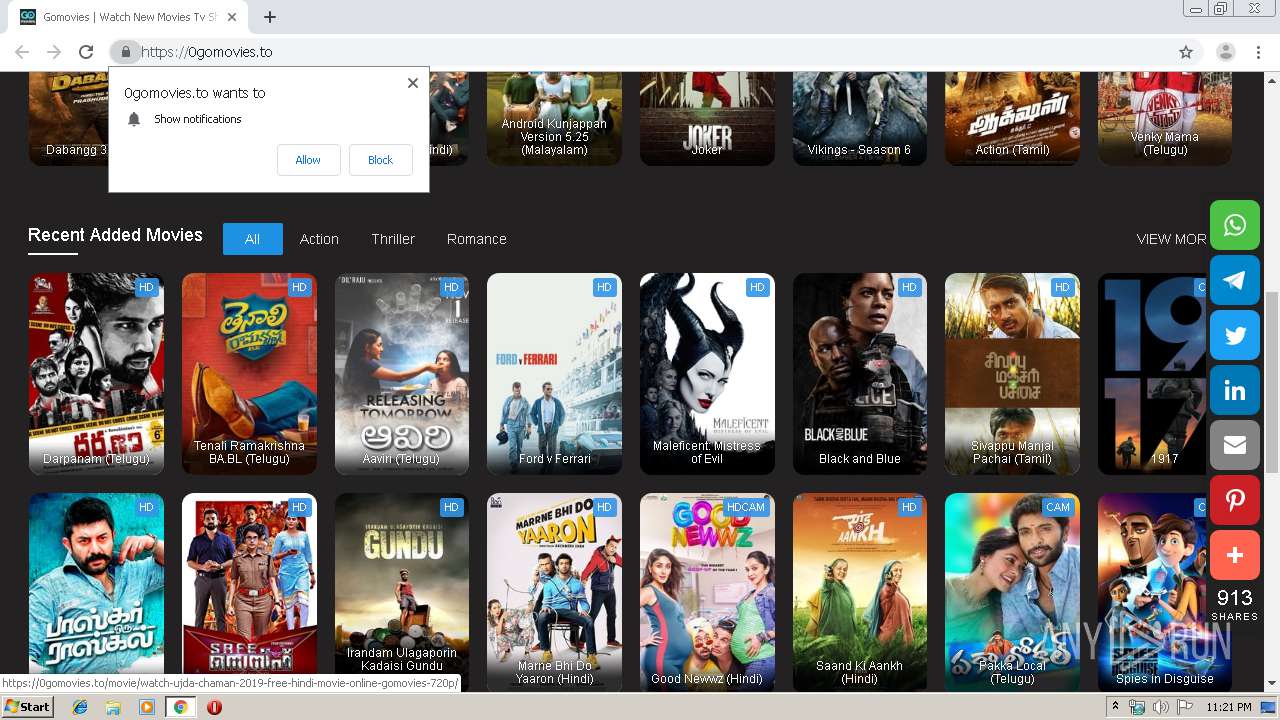Open Black and Blue movie poster
Image resolution: width=1280 pixels, height=720 pixels.
tap(860, 374)
